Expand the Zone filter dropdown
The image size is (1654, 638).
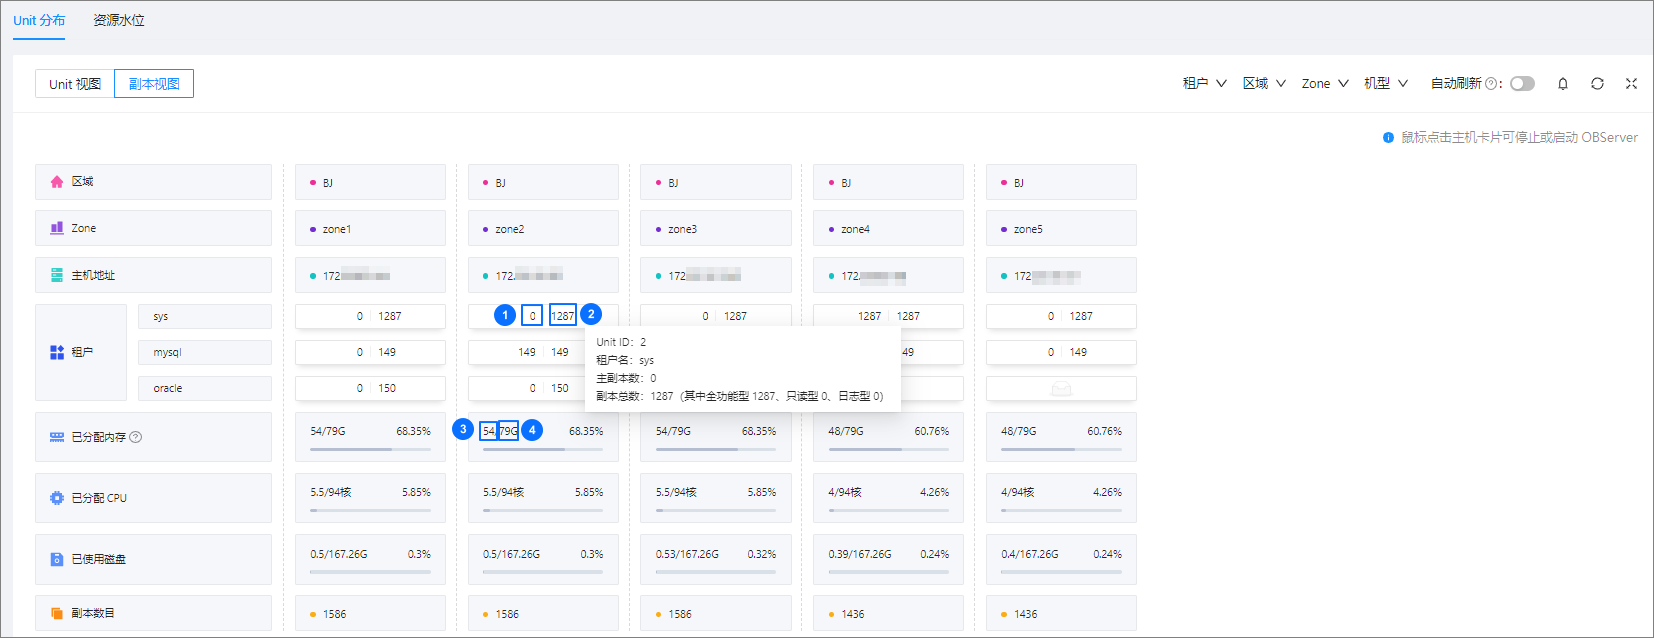(x=1325, y=84)
